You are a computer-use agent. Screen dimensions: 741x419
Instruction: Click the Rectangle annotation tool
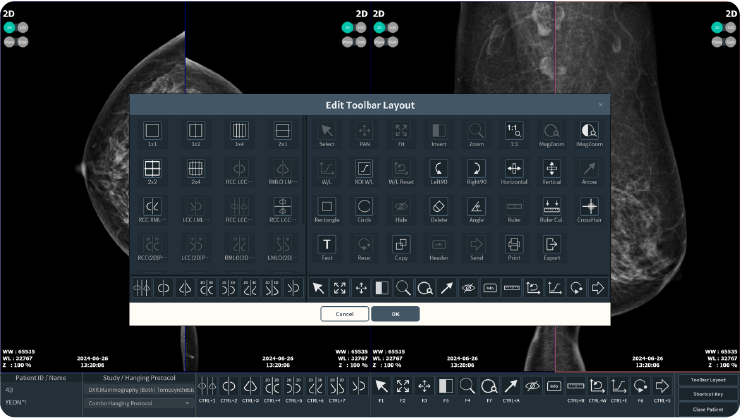327,207
